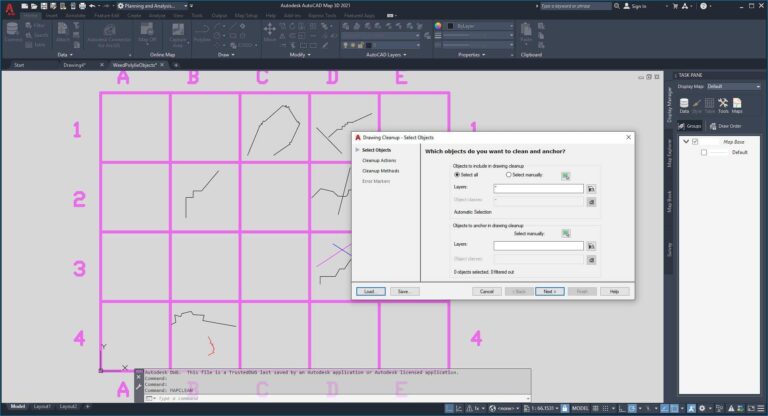
Task: Click the Next button in dialog
Action: [550, 292]
